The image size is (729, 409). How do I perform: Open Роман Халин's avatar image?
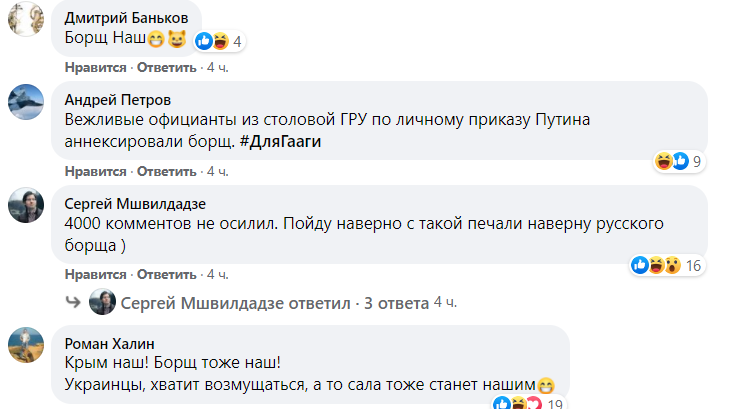pyautogui.click(x=26, y=346)
